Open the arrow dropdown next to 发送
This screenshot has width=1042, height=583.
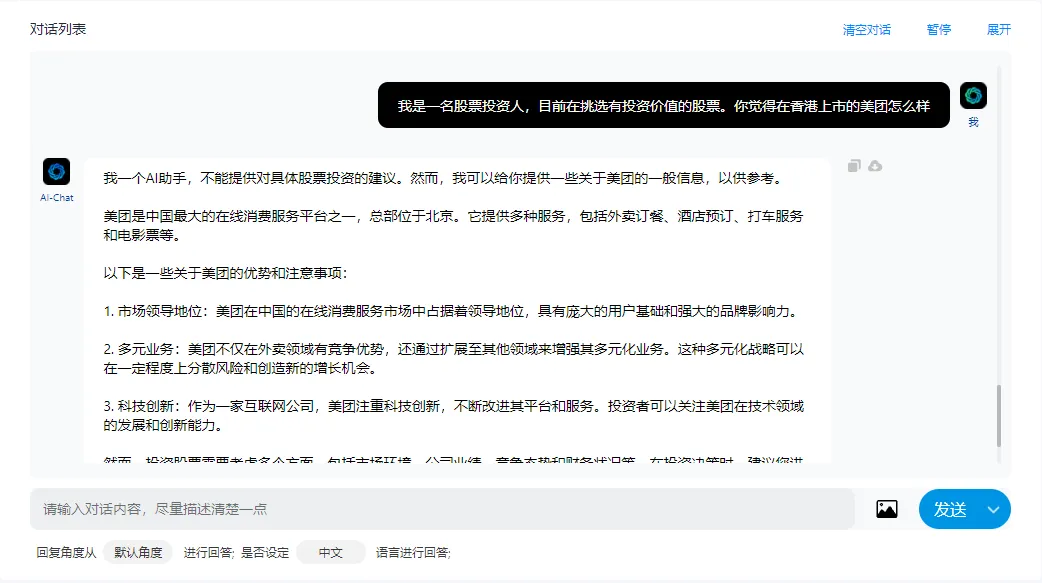pos(993,509)
